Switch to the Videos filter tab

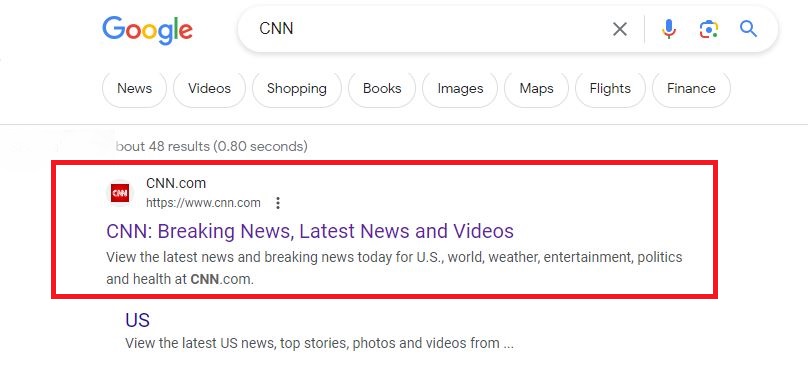209,89
